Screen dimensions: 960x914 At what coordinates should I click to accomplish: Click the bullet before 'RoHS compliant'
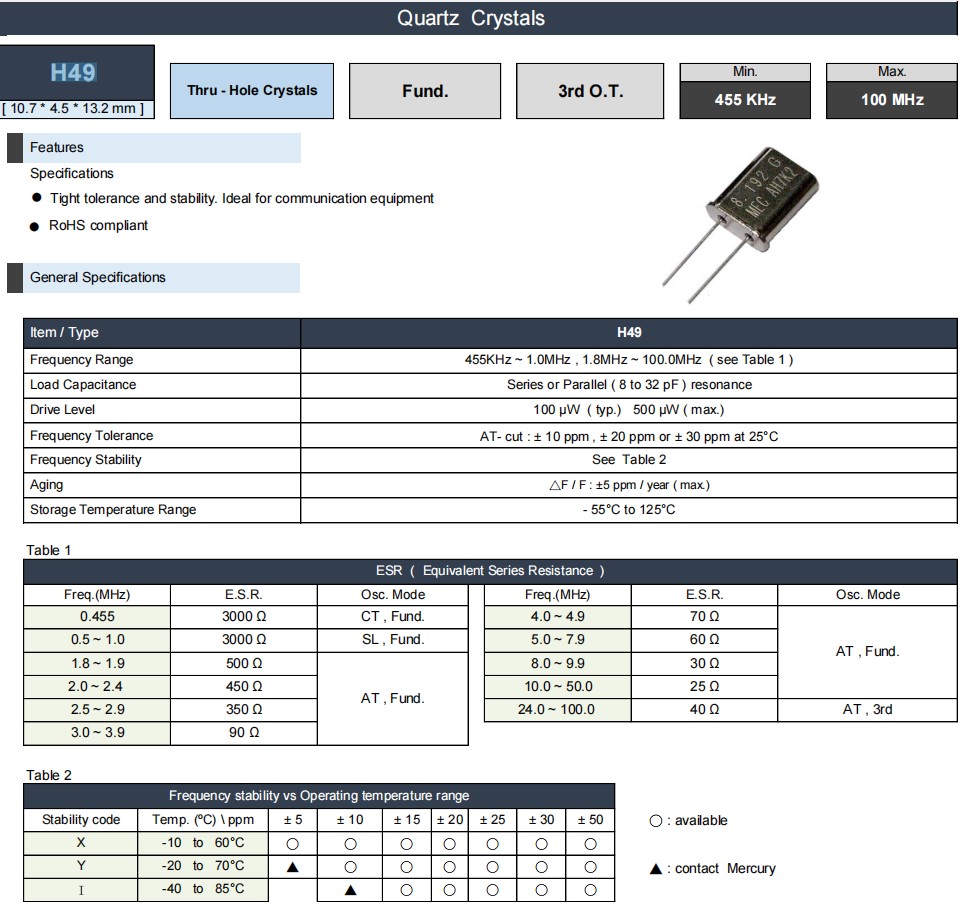tap(37, 226)
